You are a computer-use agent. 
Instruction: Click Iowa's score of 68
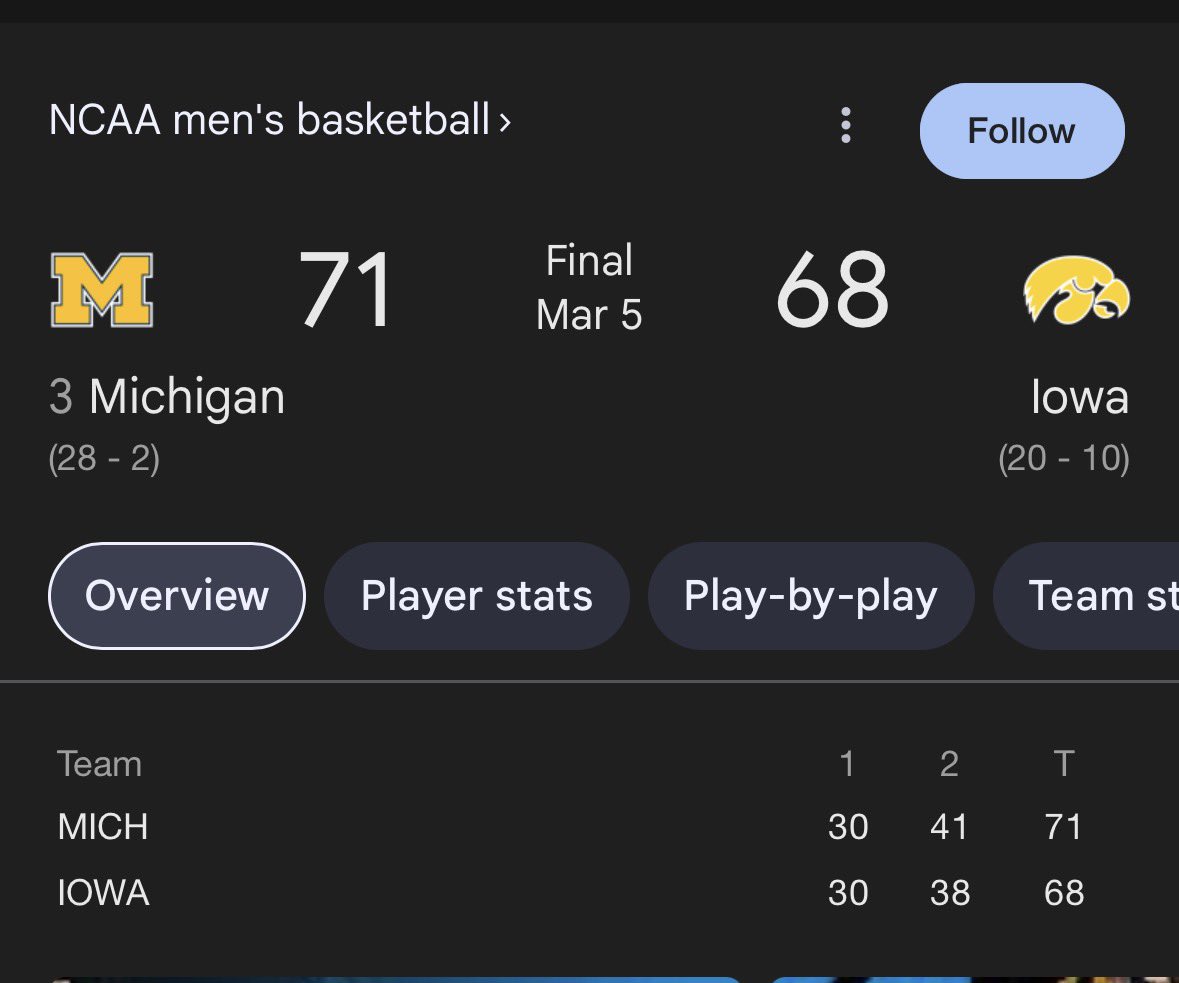[832, 290]
